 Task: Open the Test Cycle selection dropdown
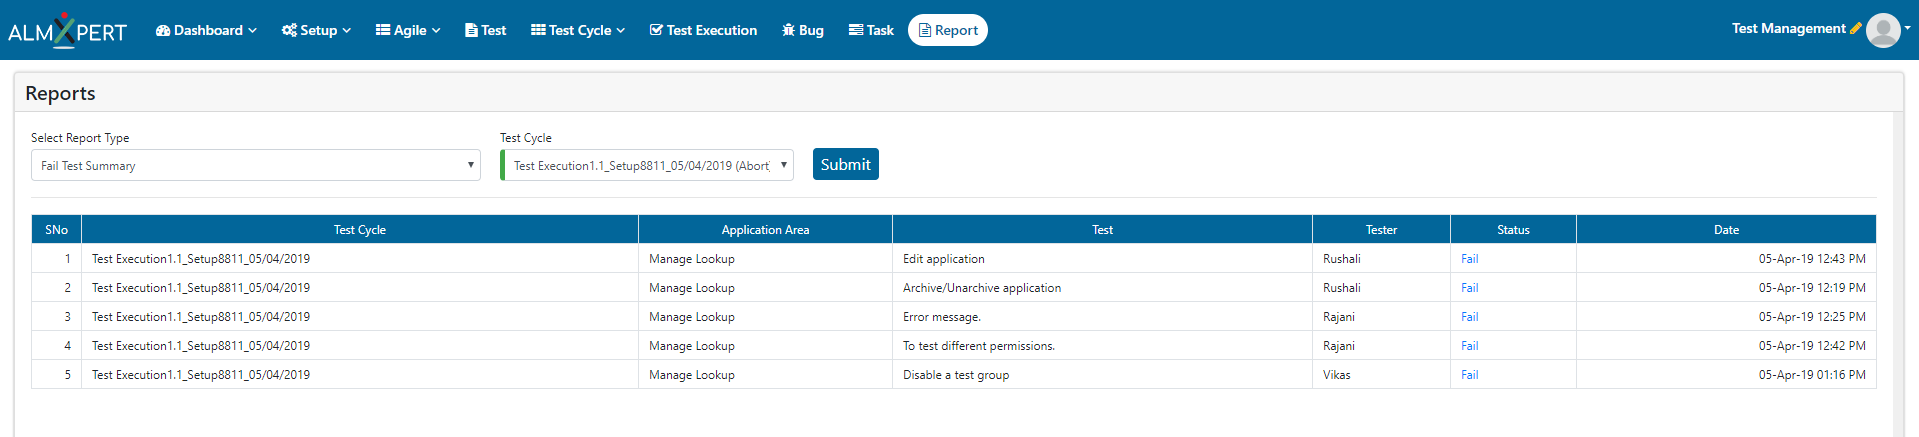coord(647,165)
